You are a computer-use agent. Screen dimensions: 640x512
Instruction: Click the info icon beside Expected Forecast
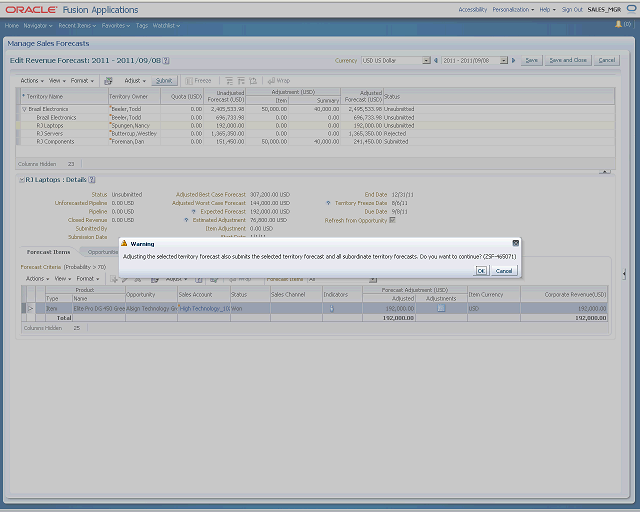point(193,211)
